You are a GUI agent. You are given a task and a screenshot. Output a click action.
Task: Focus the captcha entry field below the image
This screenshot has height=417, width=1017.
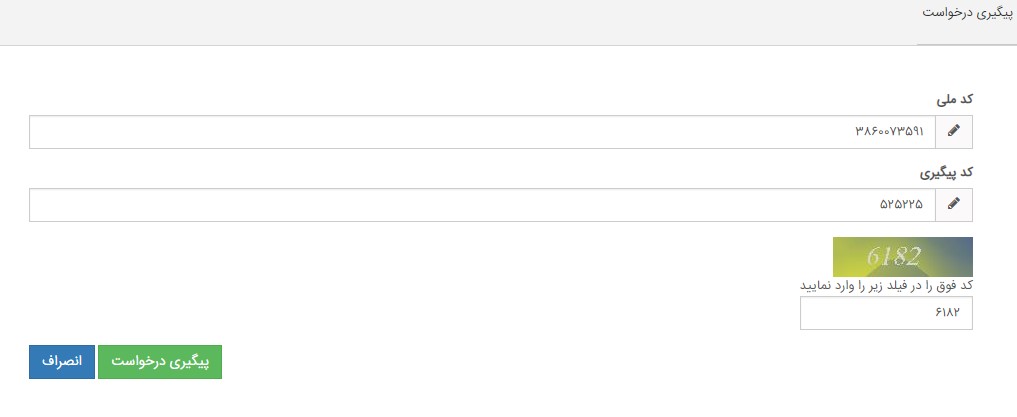(x=886, y=313)
